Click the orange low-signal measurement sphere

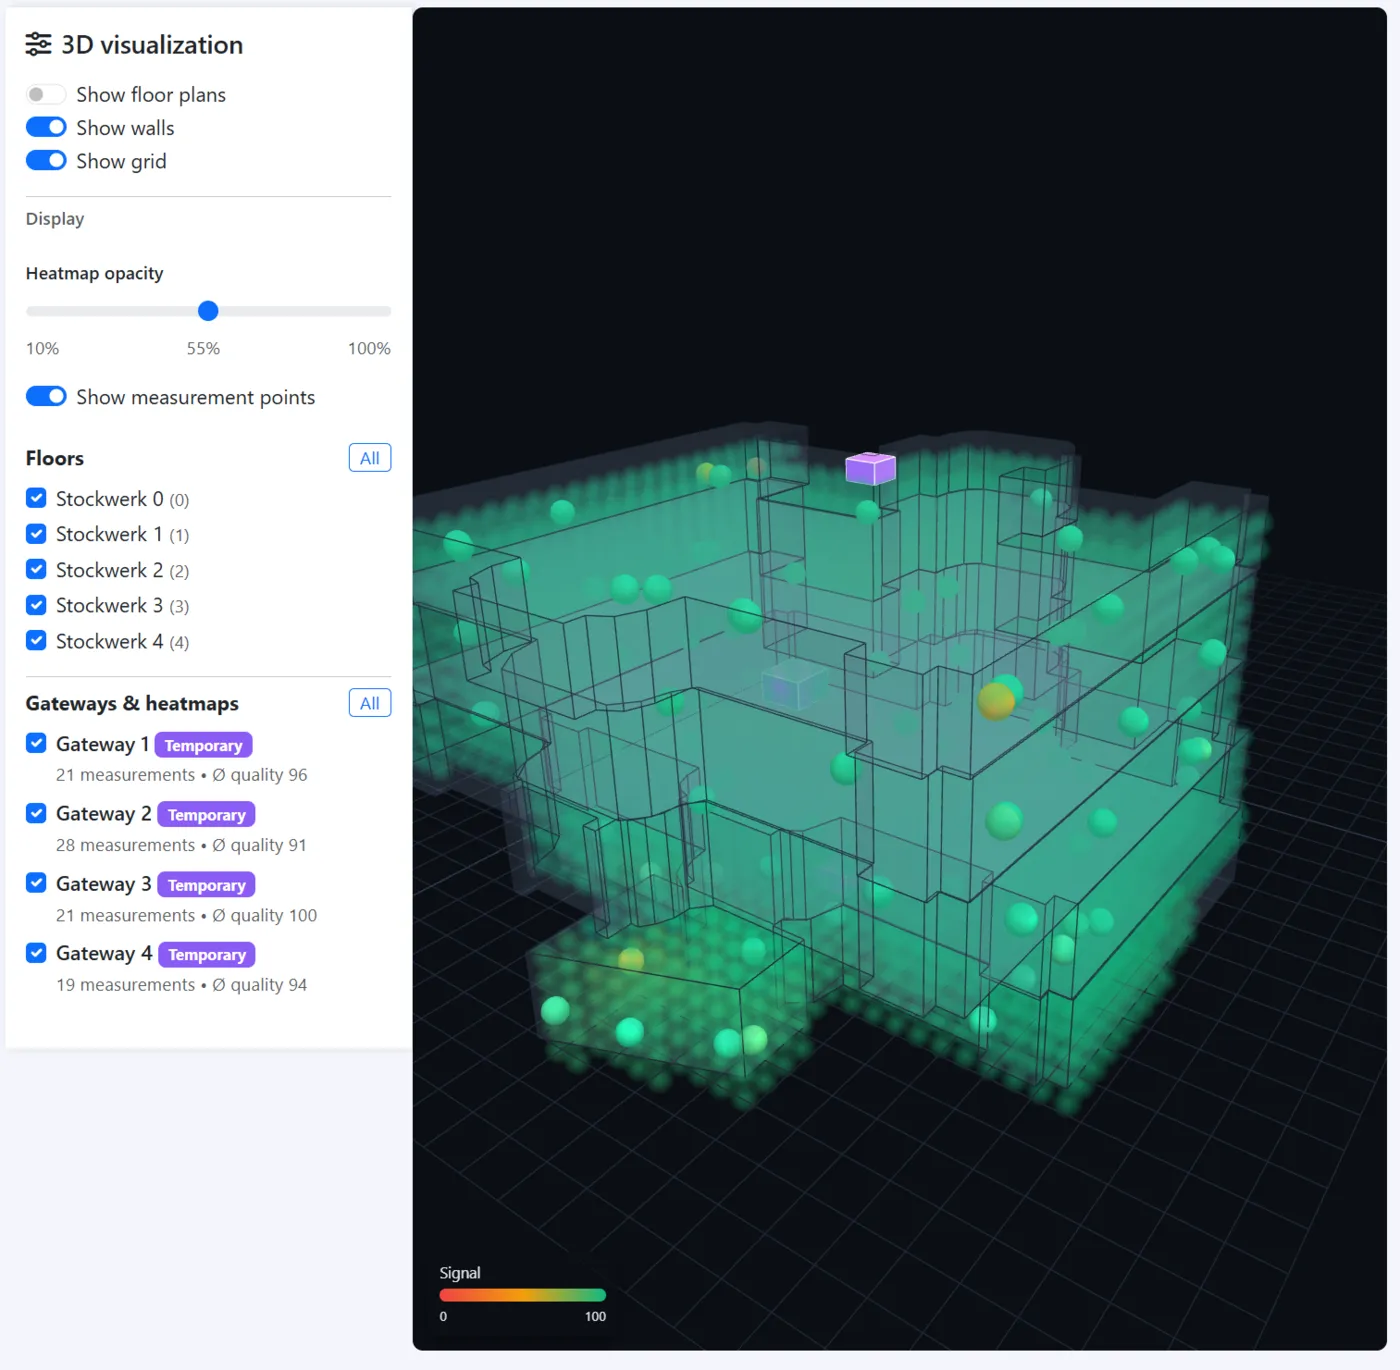996,701
